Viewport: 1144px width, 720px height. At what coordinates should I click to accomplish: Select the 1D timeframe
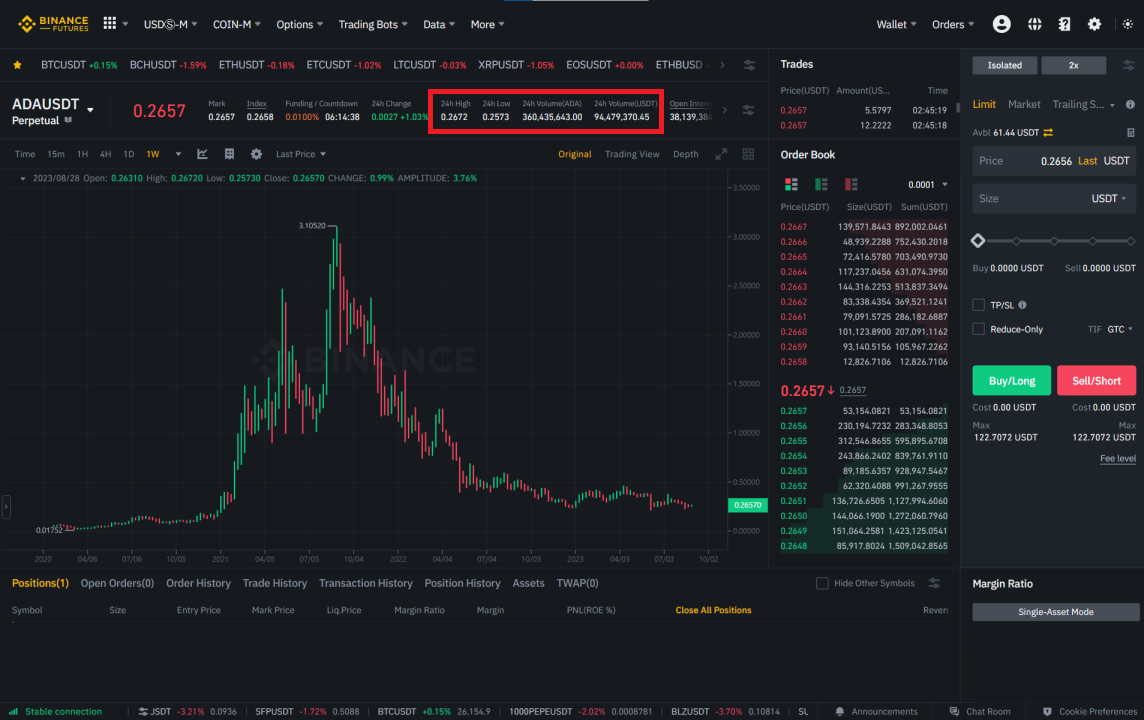click(x=128, y=154)
